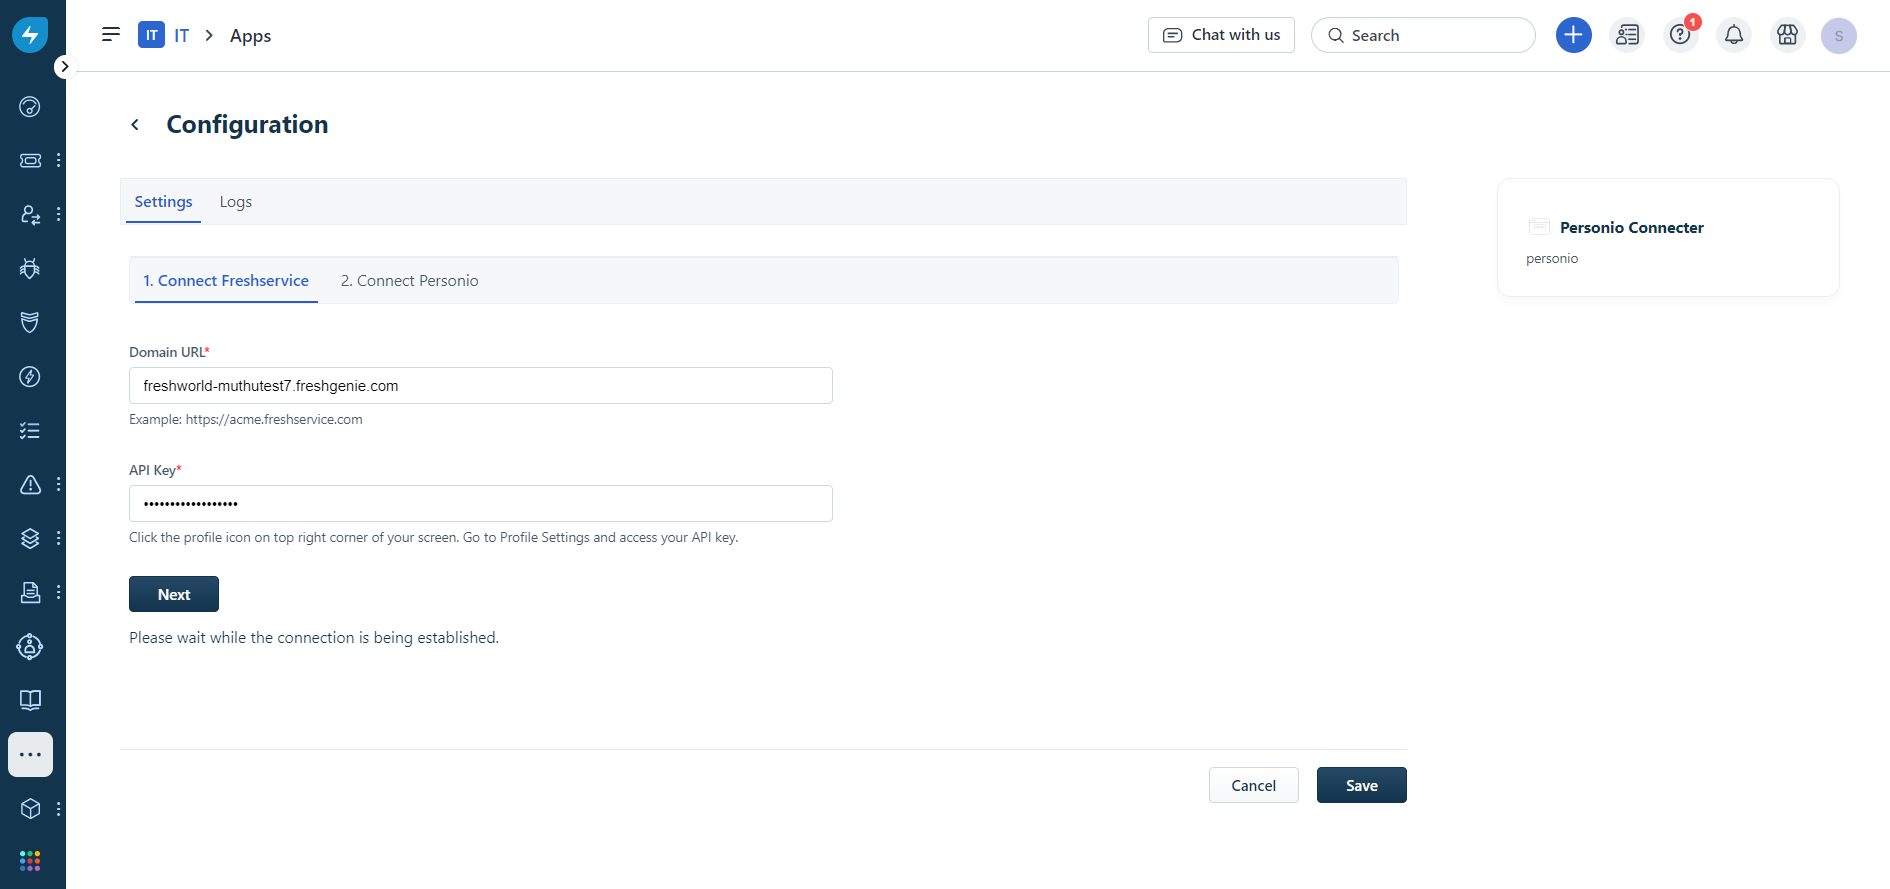Click the blue plus create button

[x=1574, y=35]
